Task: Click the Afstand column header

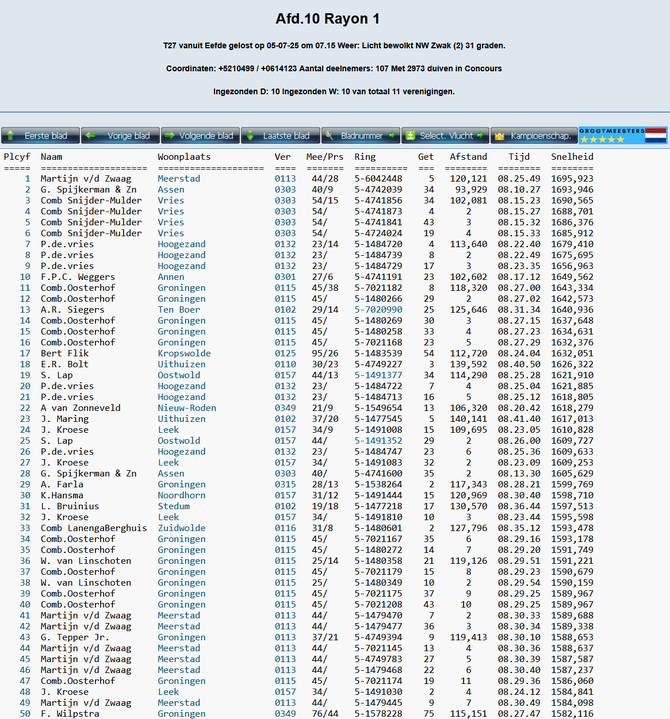Action: click(x=468, y=157)
